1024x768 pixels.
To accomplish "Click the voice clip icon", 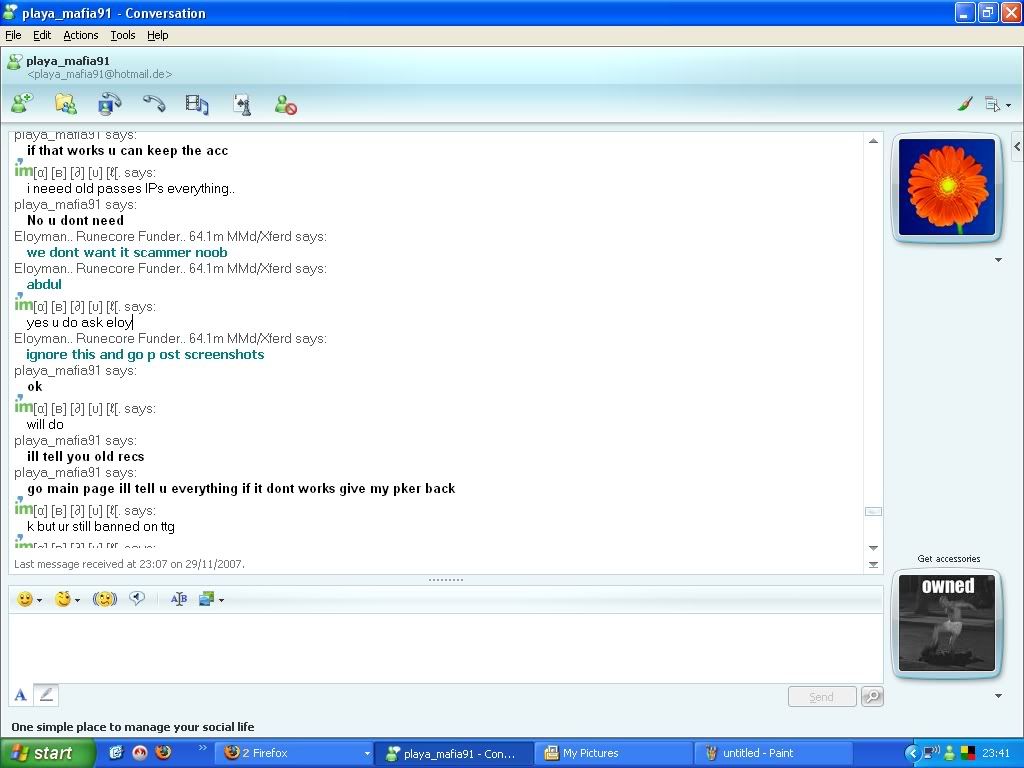I will (138, 599).
